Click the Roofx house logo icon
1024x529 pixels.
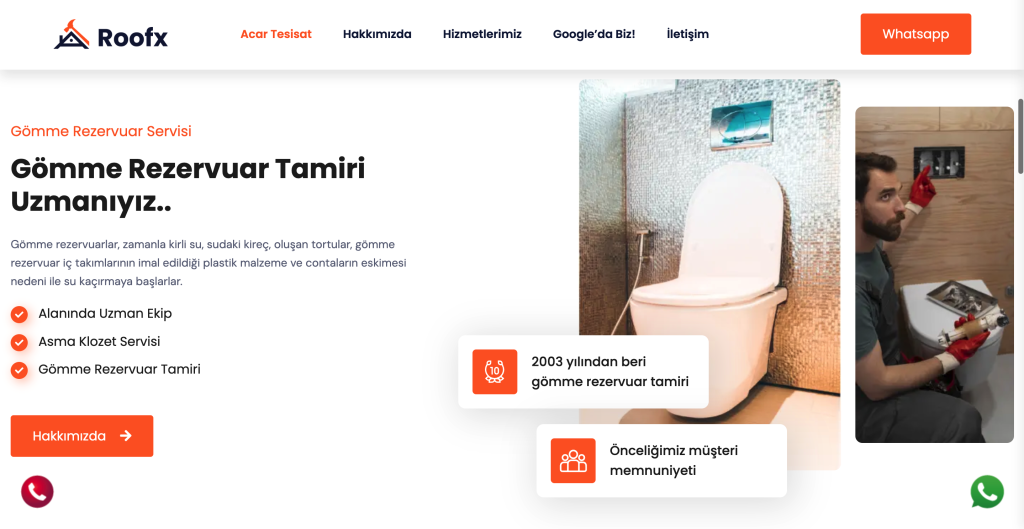tap(71, 34)
